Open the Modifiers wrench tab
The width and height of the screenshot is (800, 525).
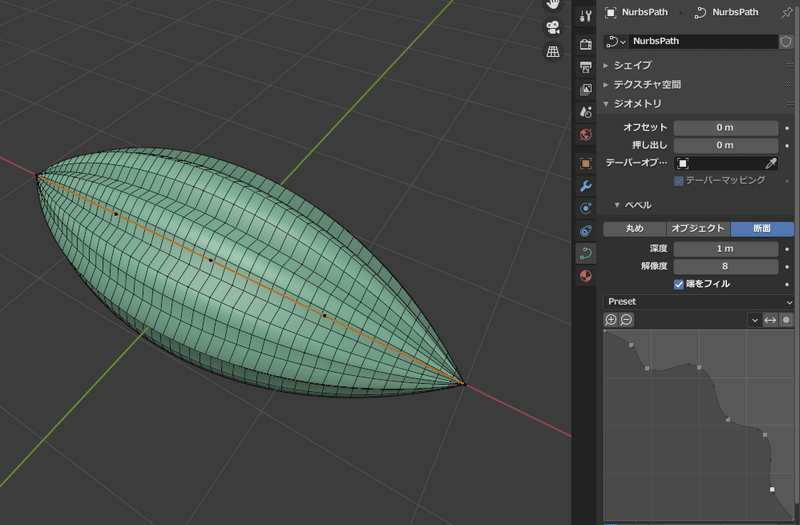pos(586,186)
